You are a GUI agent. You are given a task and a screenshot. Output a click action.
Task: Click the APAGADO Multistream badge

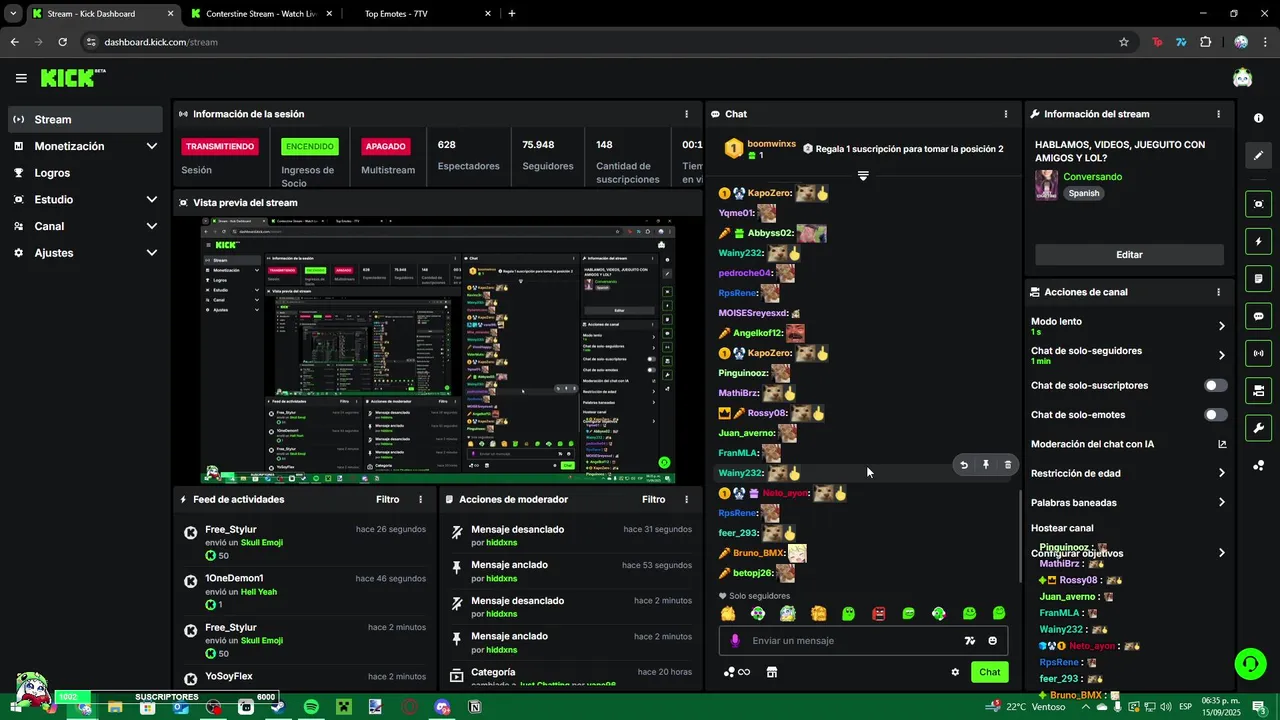[x=385, y=146]
